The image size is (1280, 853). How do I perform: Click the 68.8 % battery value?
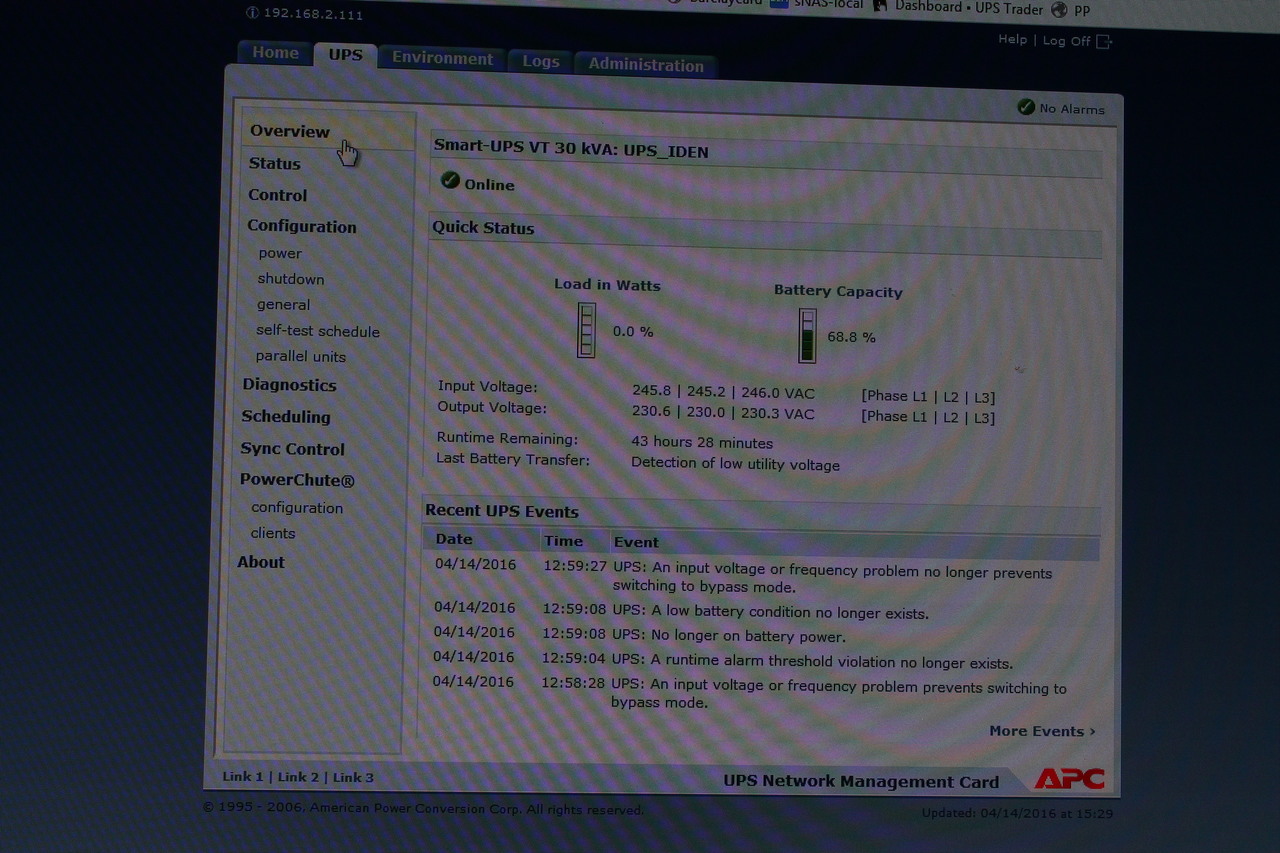(851, 337)
